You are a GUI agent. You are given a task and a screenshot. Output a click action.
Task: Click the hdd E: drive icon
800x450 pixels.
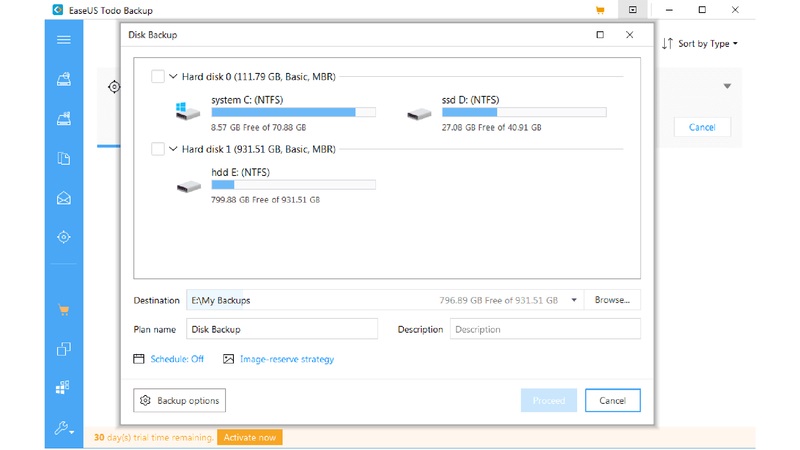[x=189, y=187]
